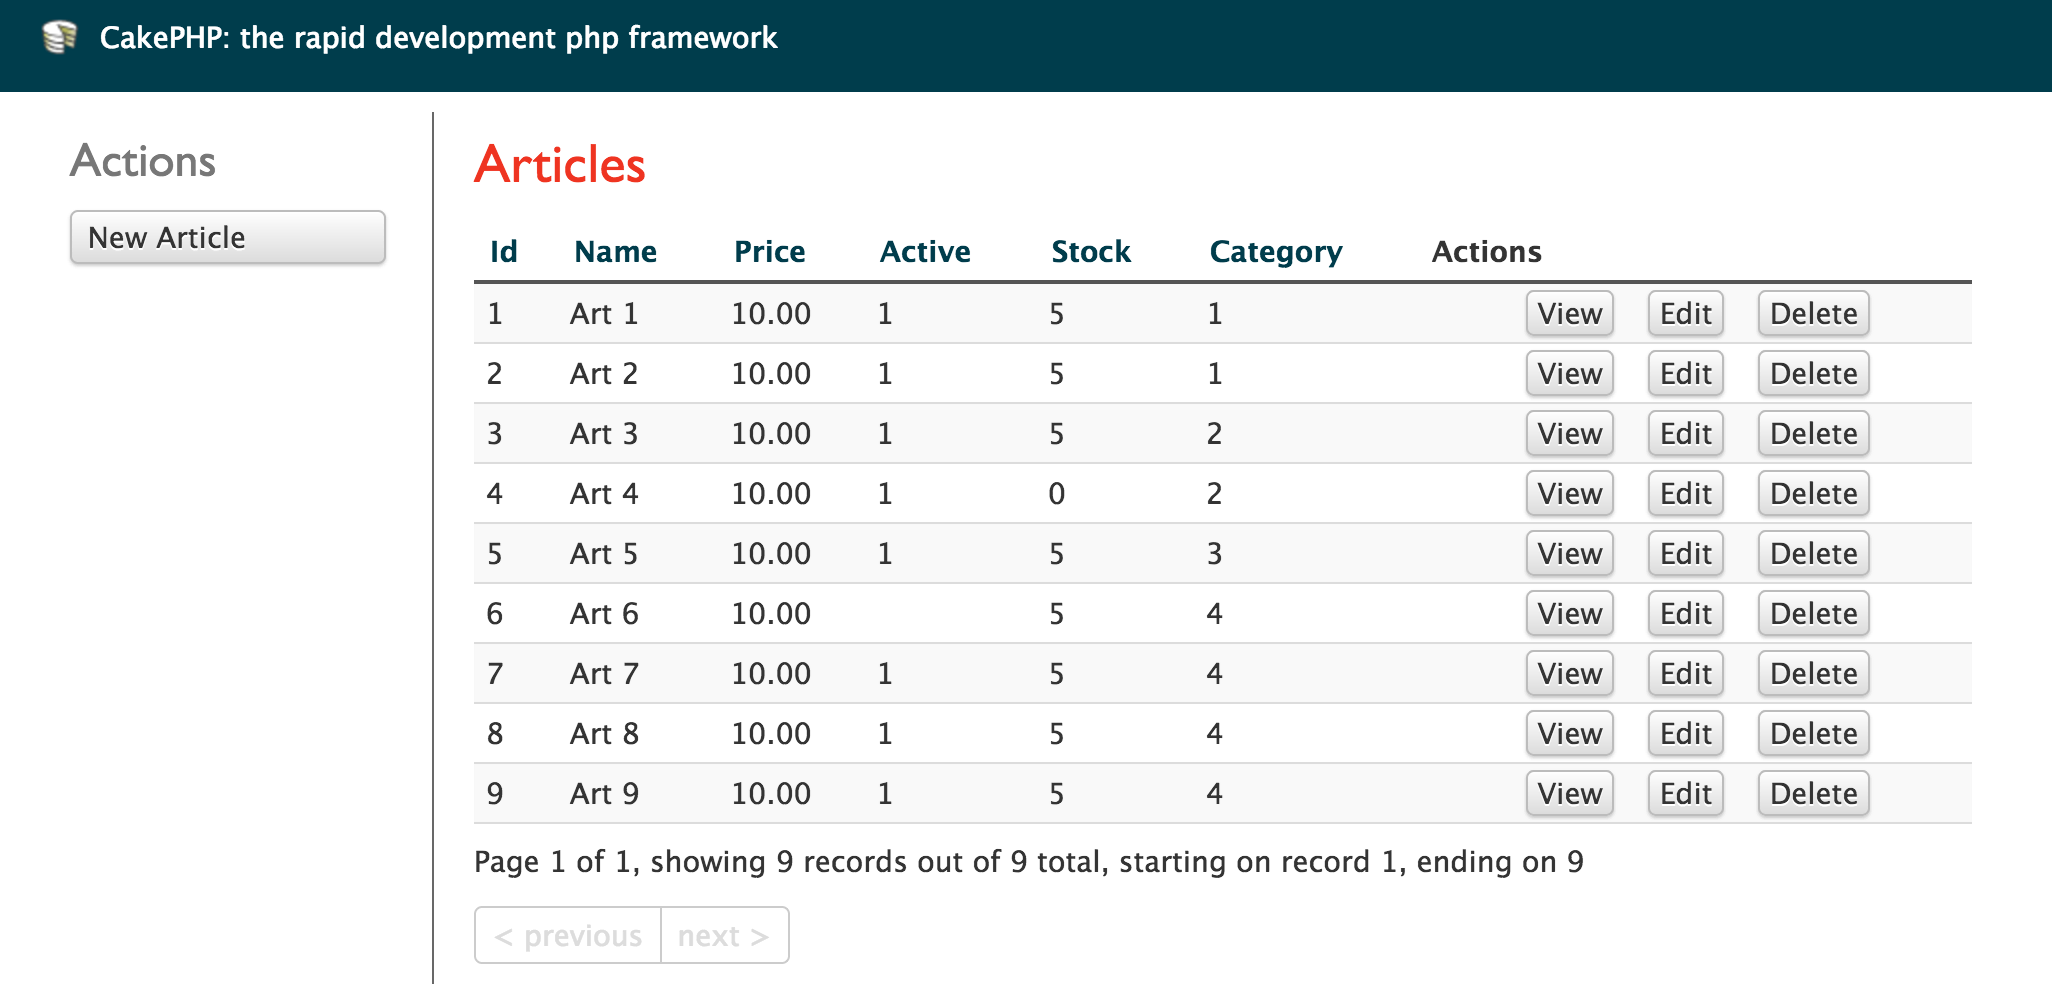Viewport: 2052px width, 1008px height.
Task: Open the CakePHP framework header link
Action: pos(438,38)
